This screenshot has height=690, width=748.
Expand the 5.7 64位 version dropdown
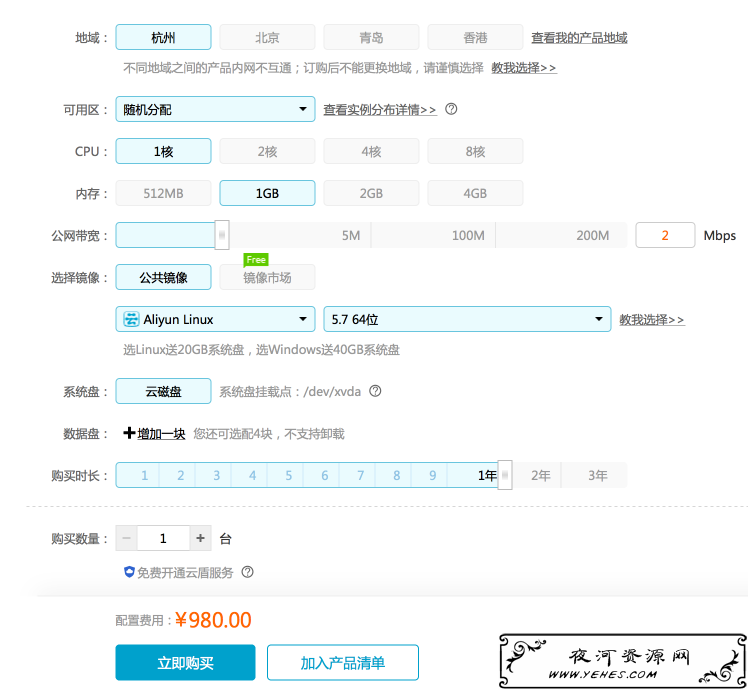467,319
